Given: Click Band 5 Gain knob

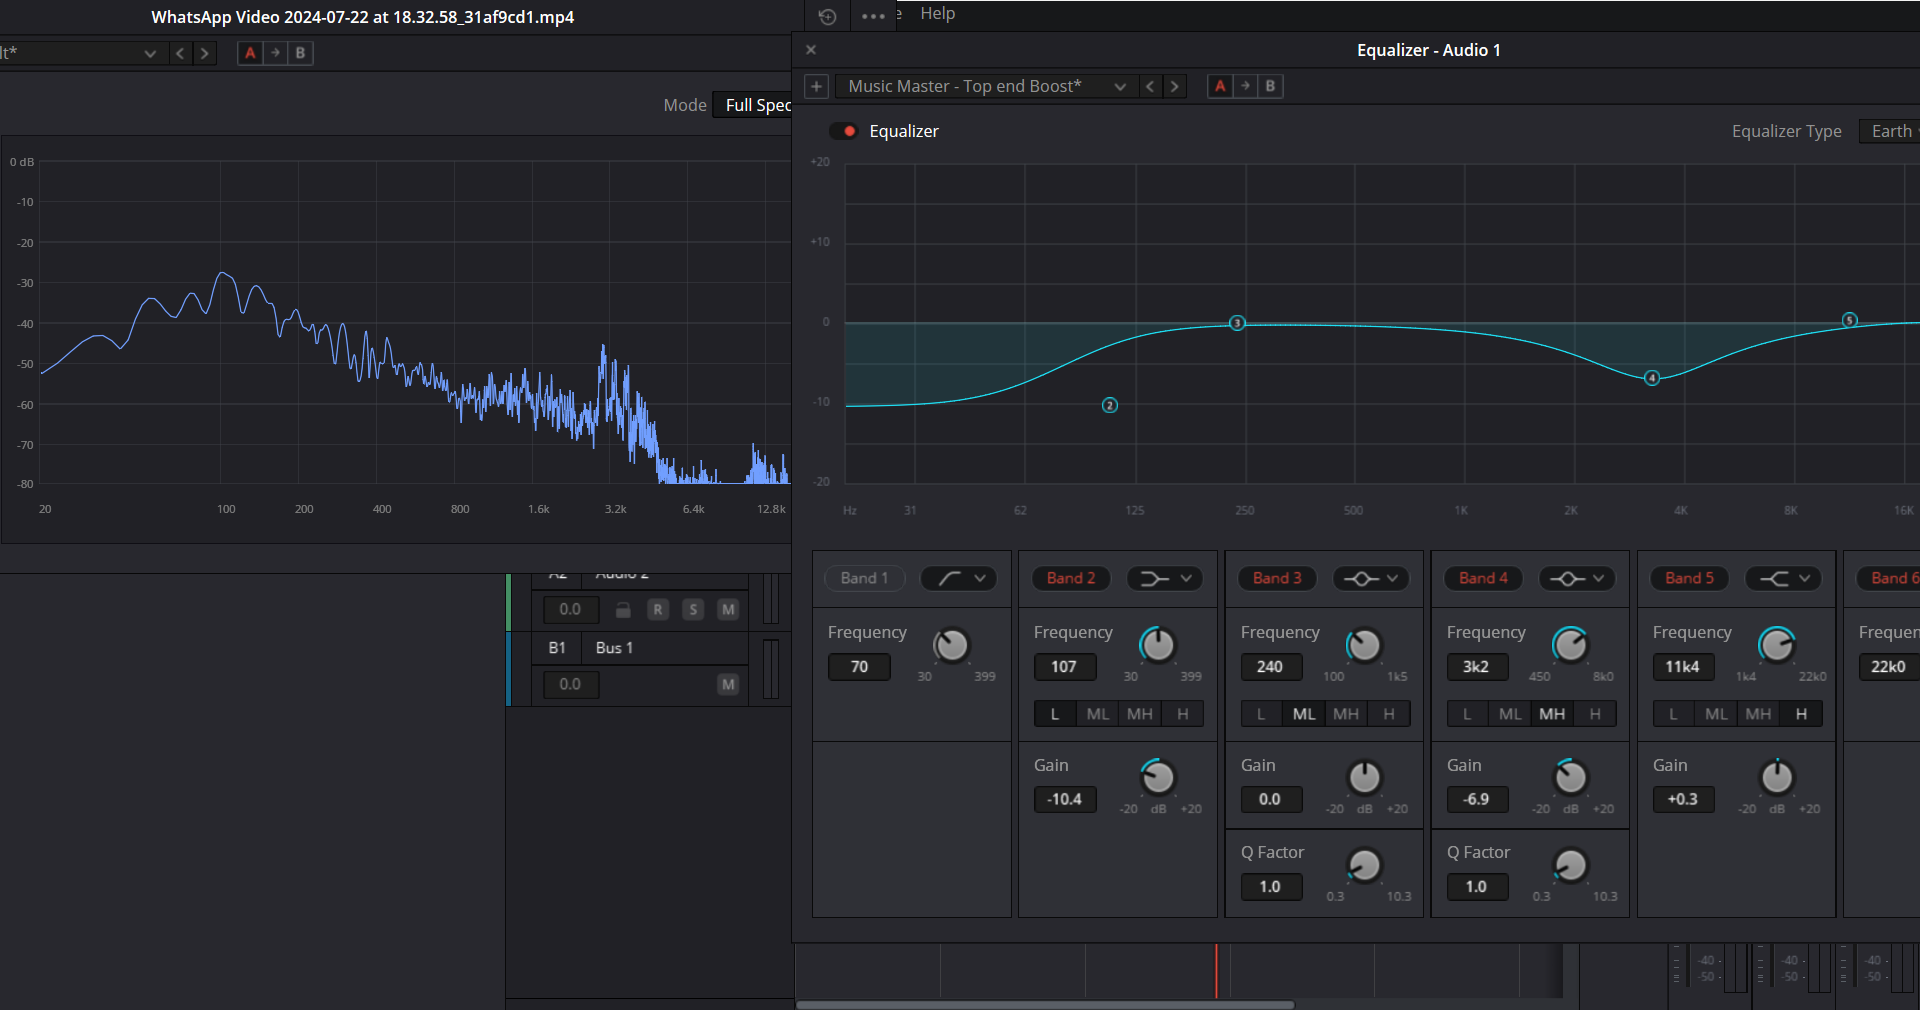Looking at the screenshot, I should [x=1777, y=777].
